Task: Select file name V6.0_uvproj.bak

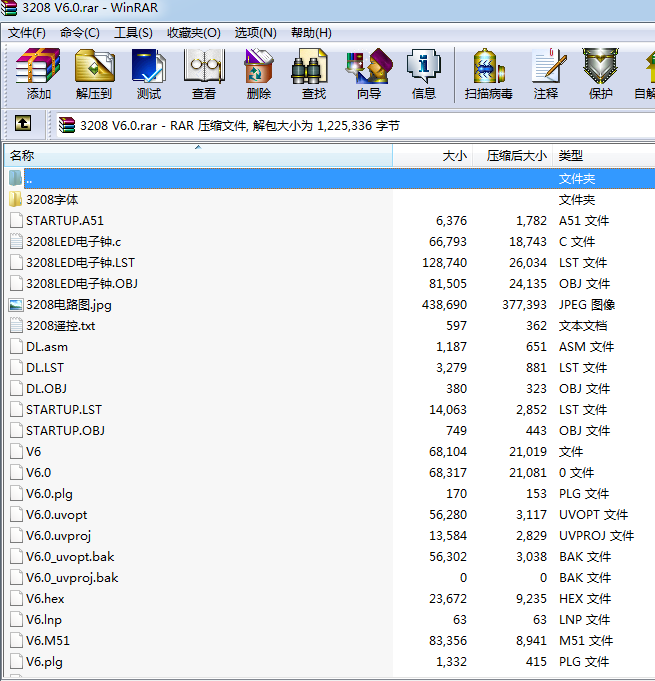Action: pyautogui.click(x=72, y=578)
